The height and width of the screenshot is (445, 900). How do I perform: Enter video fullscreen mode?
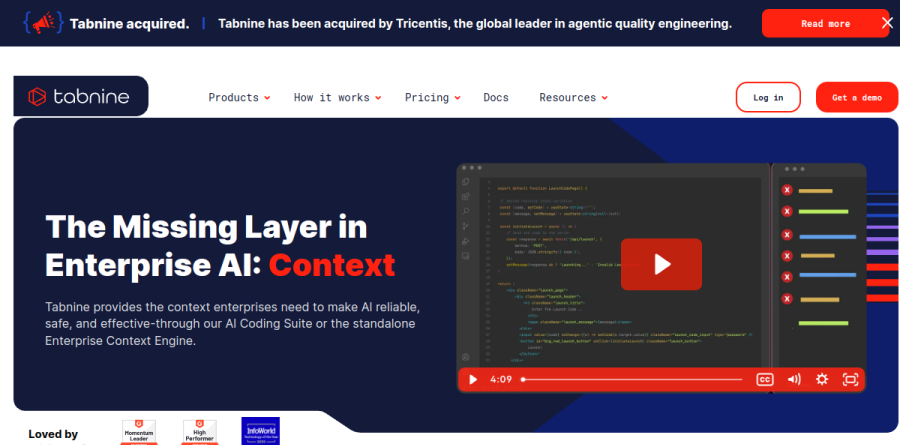click(850, 380)
